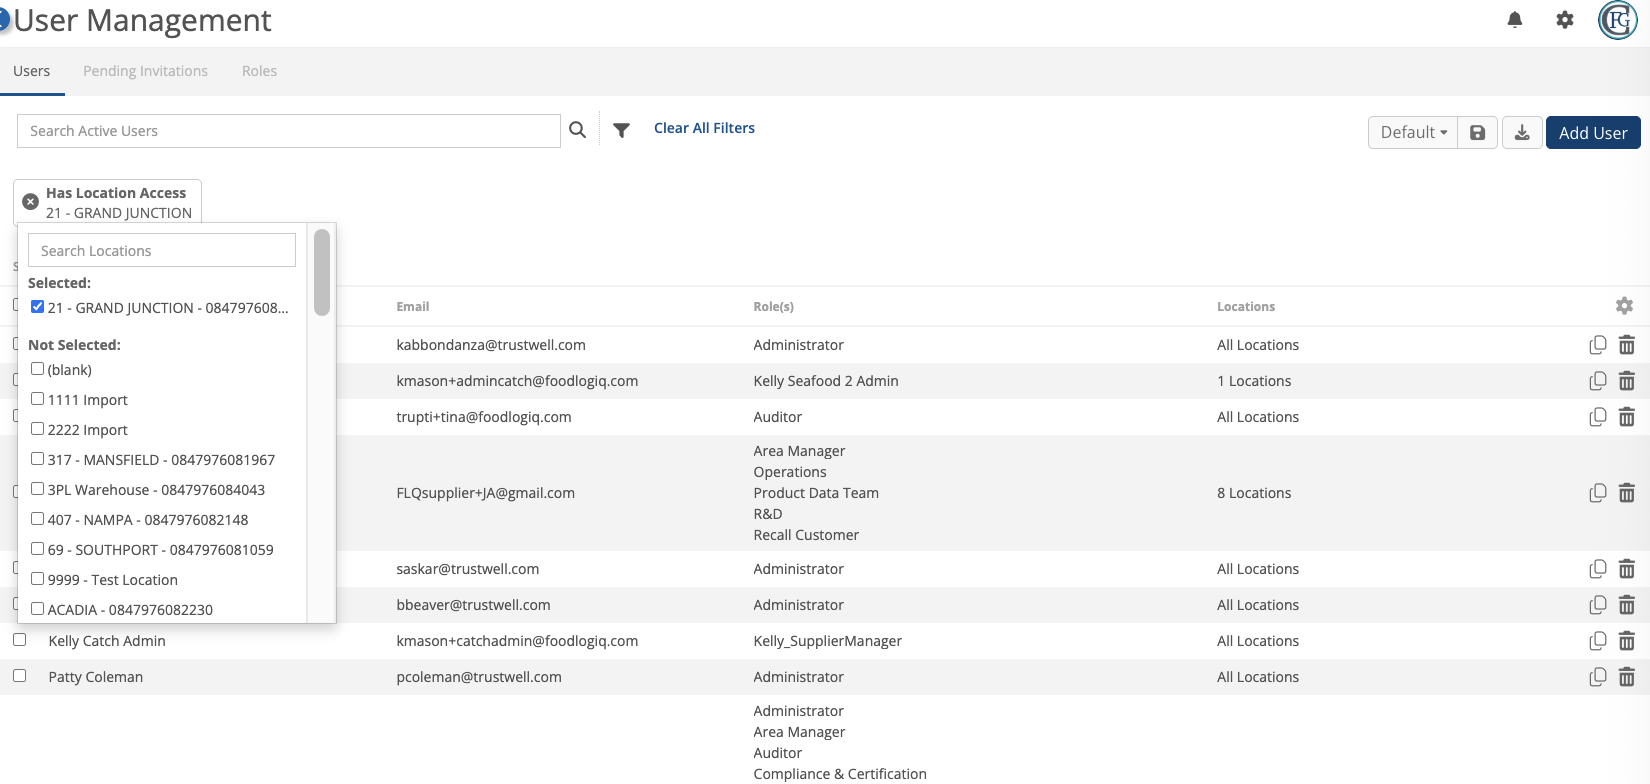Copy the kabbondanza@trustwell.com user
The height and width of the screenshot is (784, 1650).
(x=1598, y=345)
